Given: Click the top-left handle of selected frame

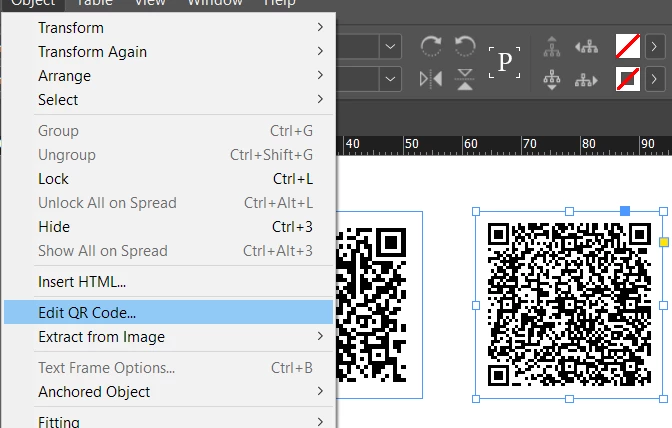Looking at the screenshot, I should 476,211.
